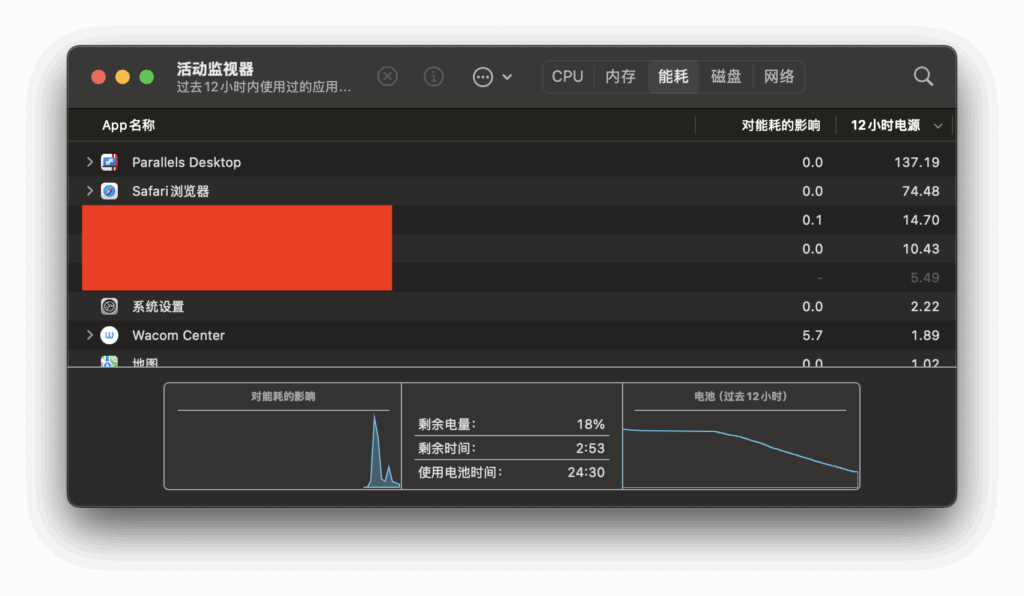This screenshot has height=596, width=1024.
Task: Select the 网络 tab
Action: [779, 77]
